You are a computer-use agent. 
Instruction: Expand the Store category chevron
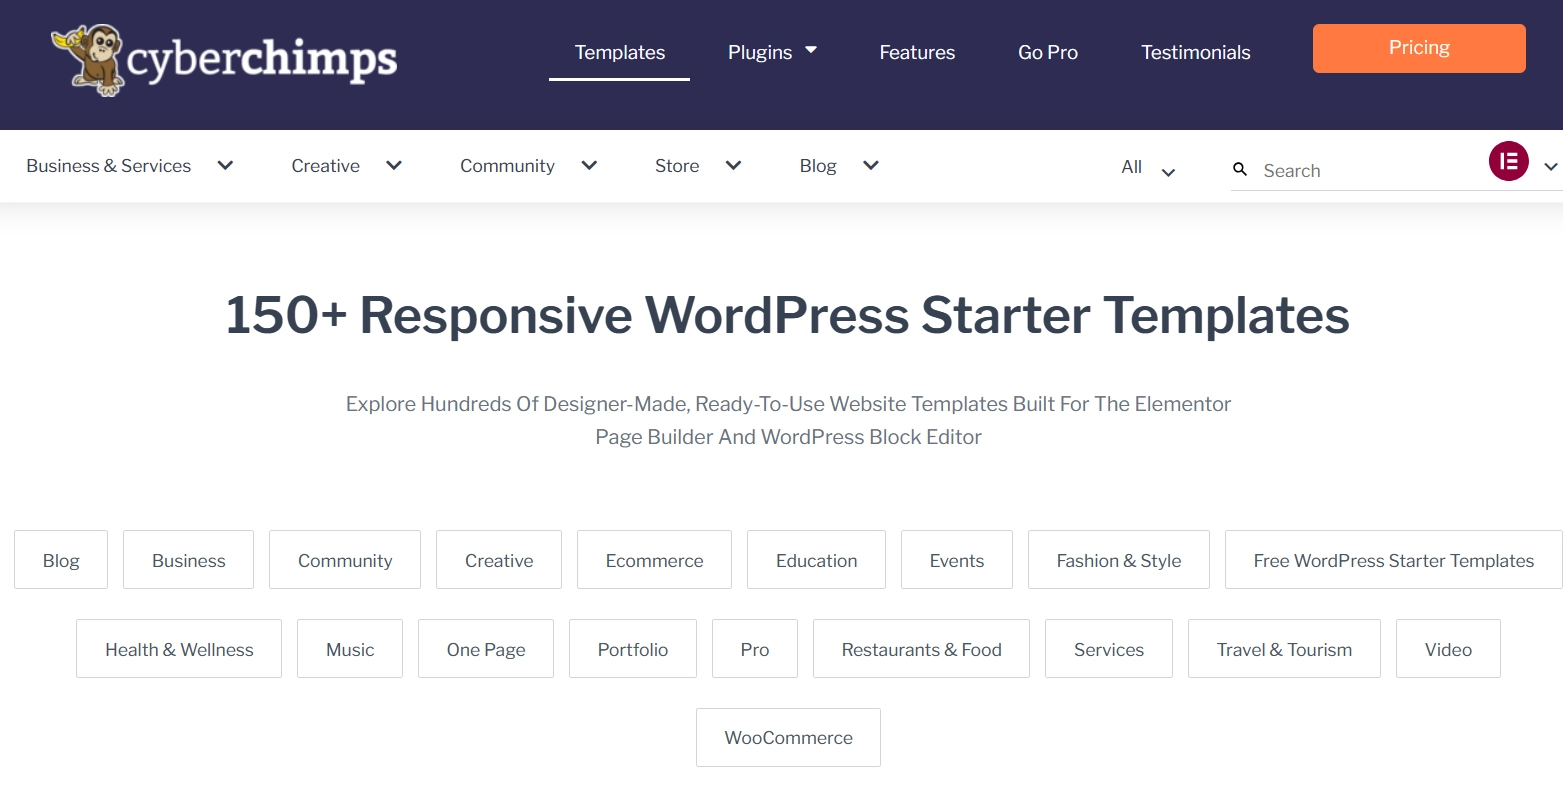pyautogui.click(x=733, y=166)
